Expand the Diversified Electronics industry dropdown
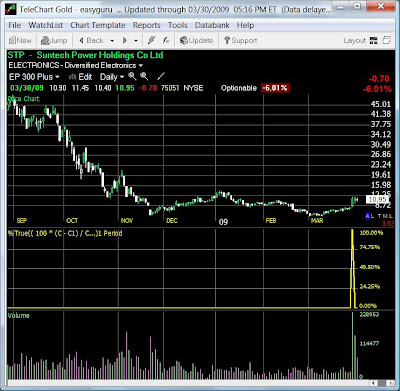The height and width of the screenshot is (391, 400). click(x=141, y=65)
